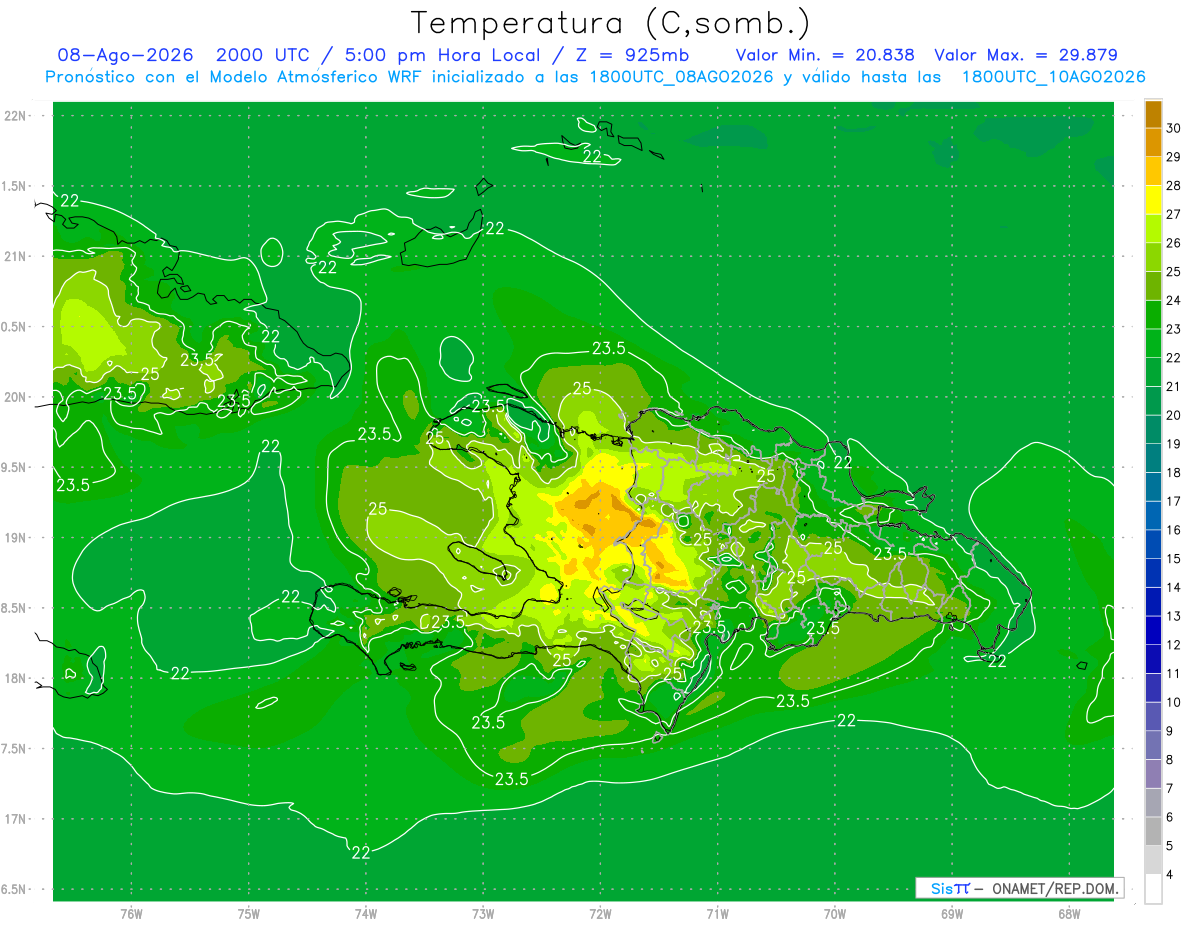
Task: Click the purple swatch between 8 and 9
Action: tap(1153, 745)
